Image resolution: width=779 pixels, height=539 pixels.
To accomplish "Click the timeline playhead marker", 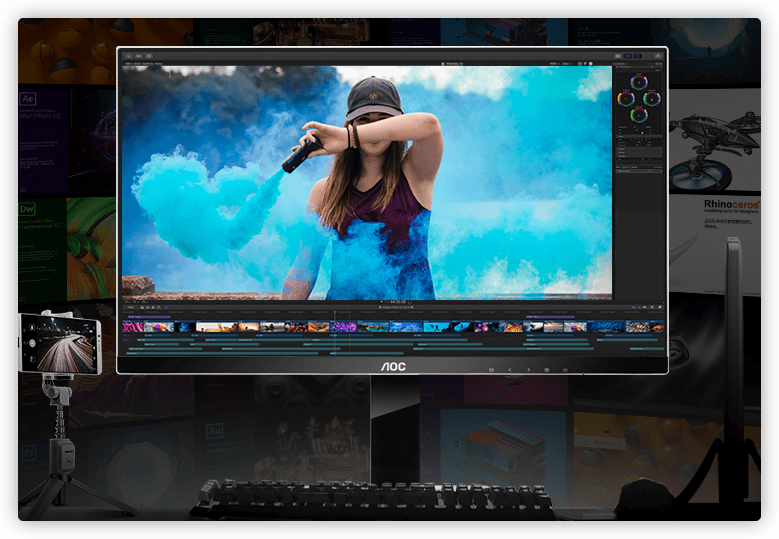I will pyautogui.click(x=335, y=312).
